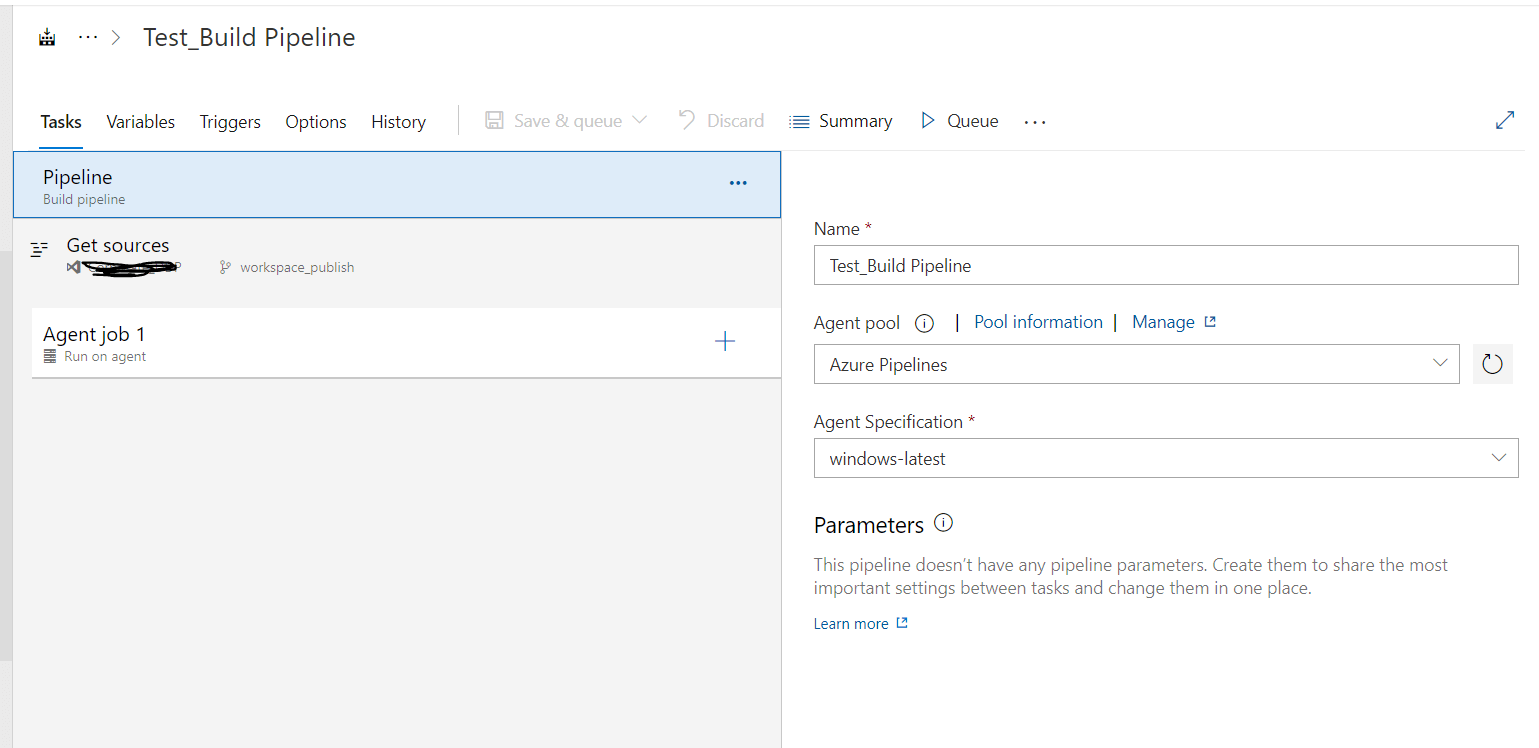
Task: Open the Pool information link
Action: tap(1038, 322)
